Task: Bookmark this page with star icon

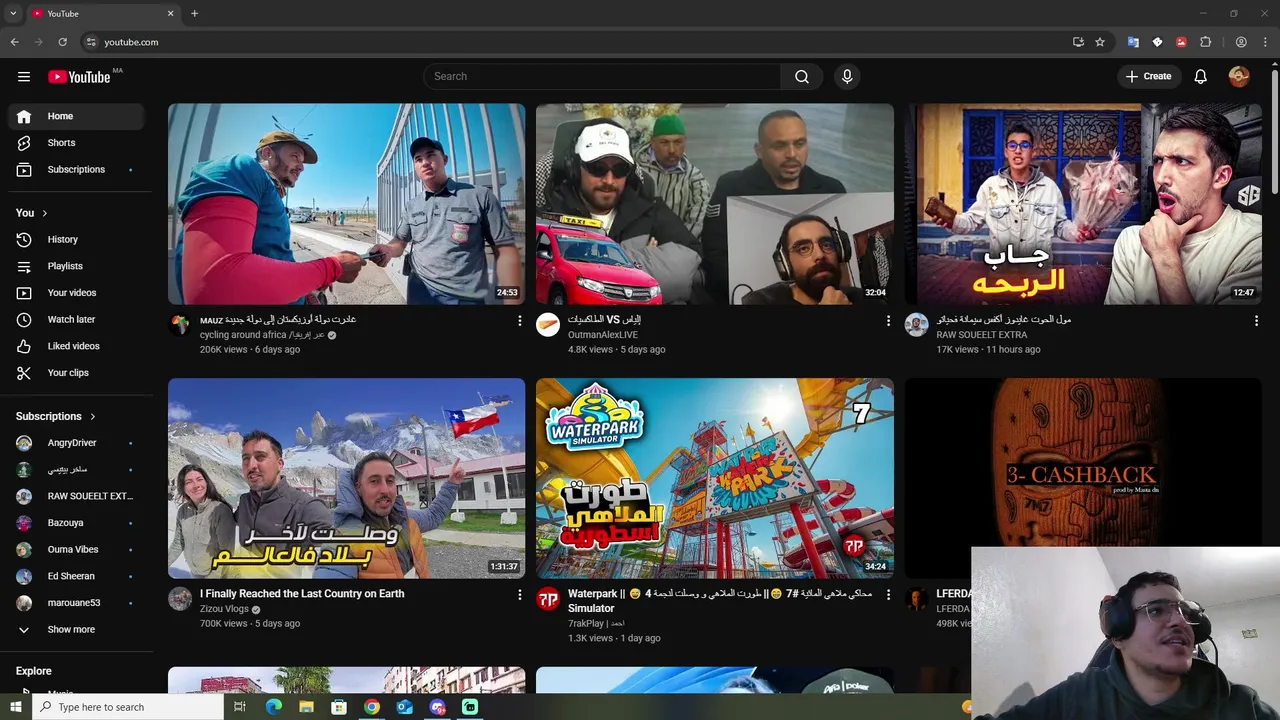Action: pos(1100,42)
